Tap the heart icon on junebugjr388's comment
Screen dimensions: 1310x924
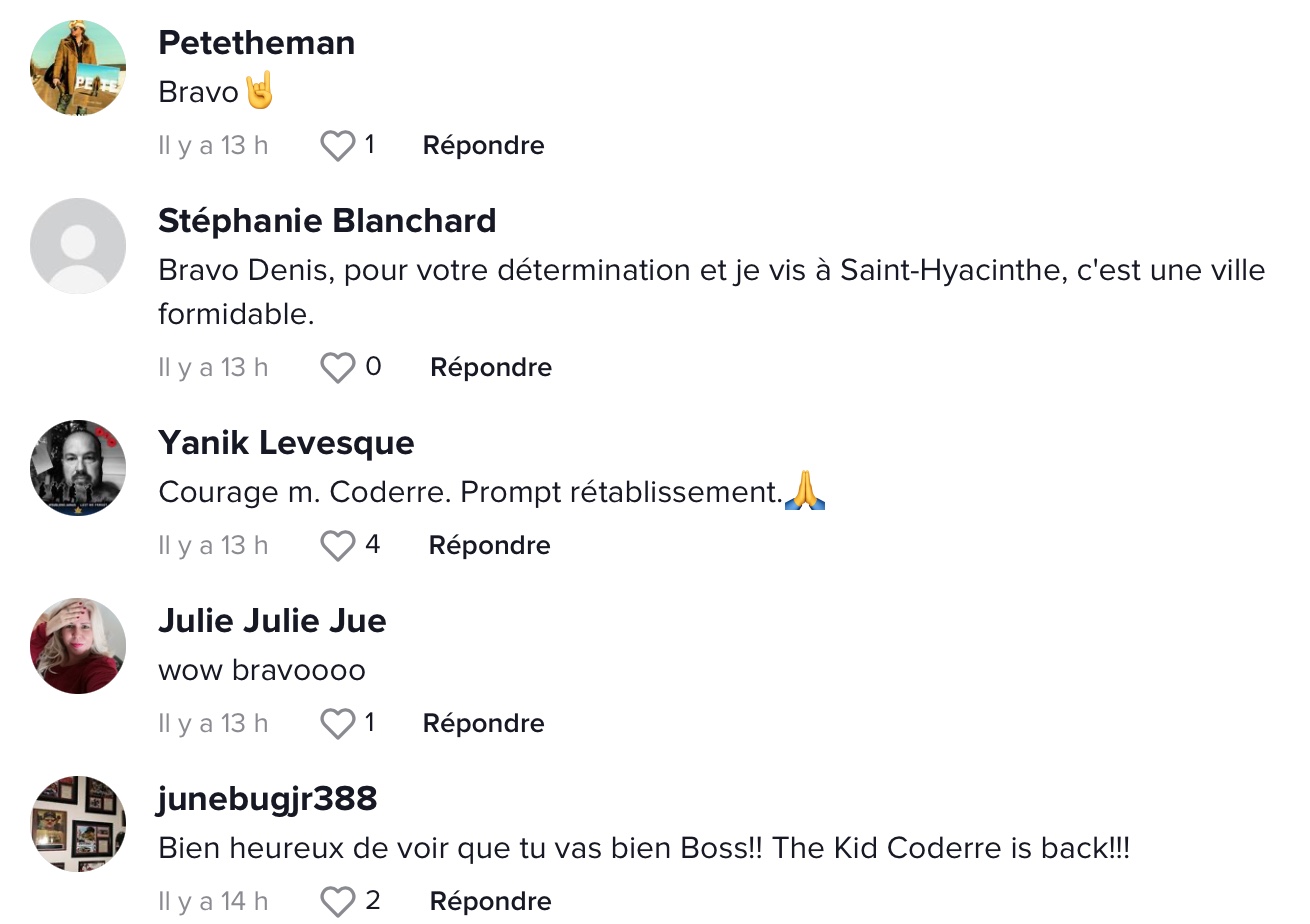(338, 902)
